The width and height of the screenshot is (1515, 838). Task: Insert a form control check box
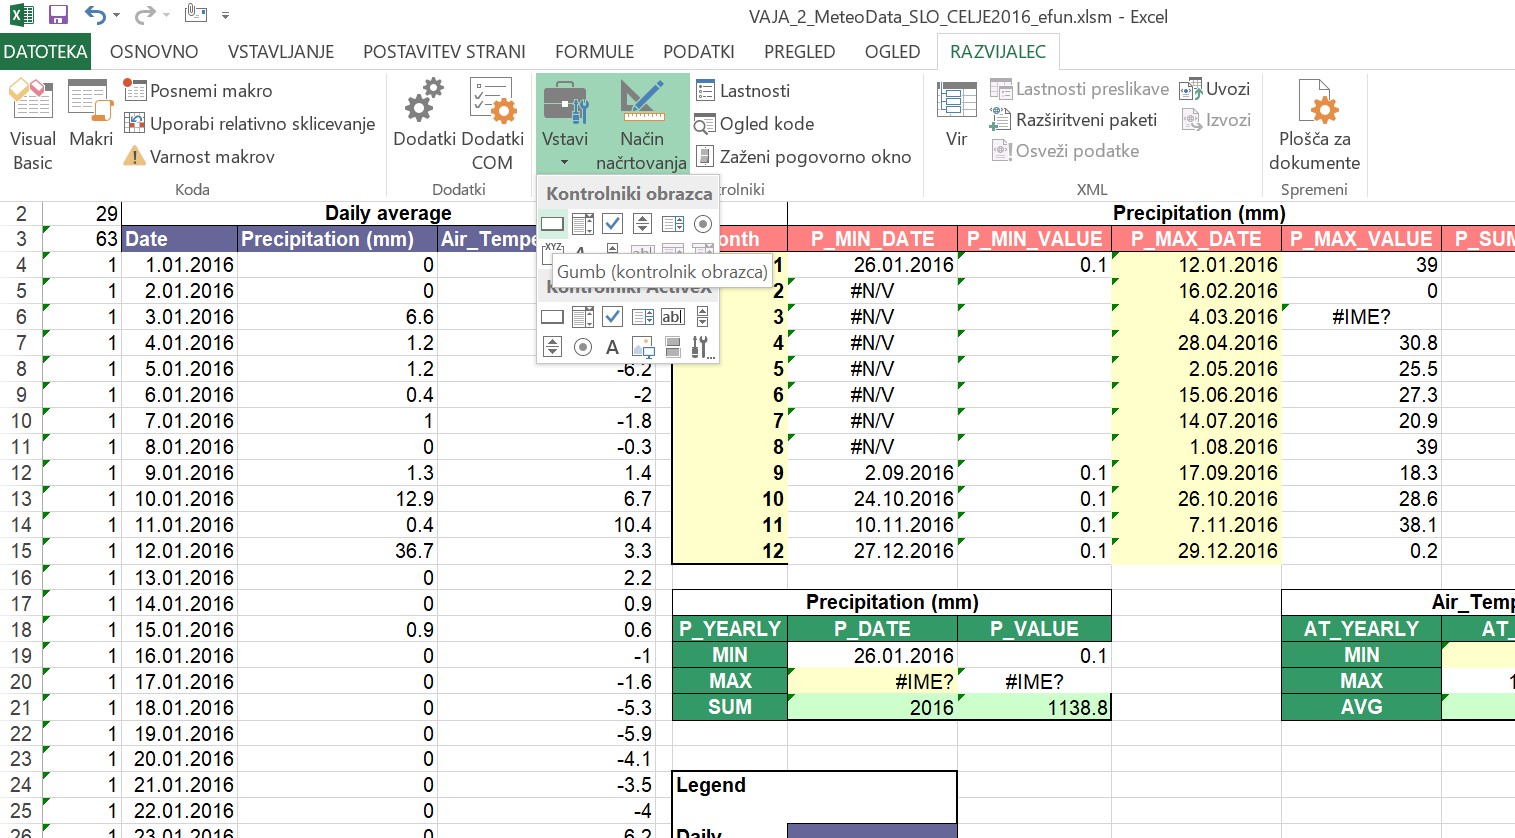click(x=613, y=224)
